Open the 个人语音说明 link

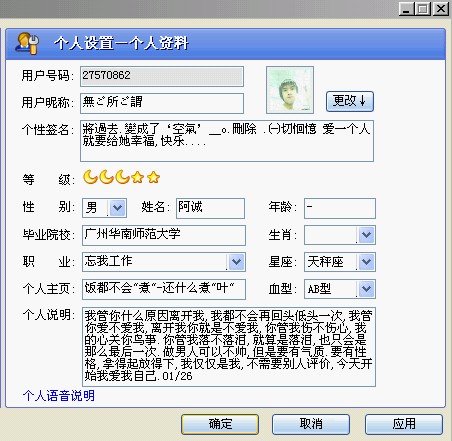click(59, 396)
